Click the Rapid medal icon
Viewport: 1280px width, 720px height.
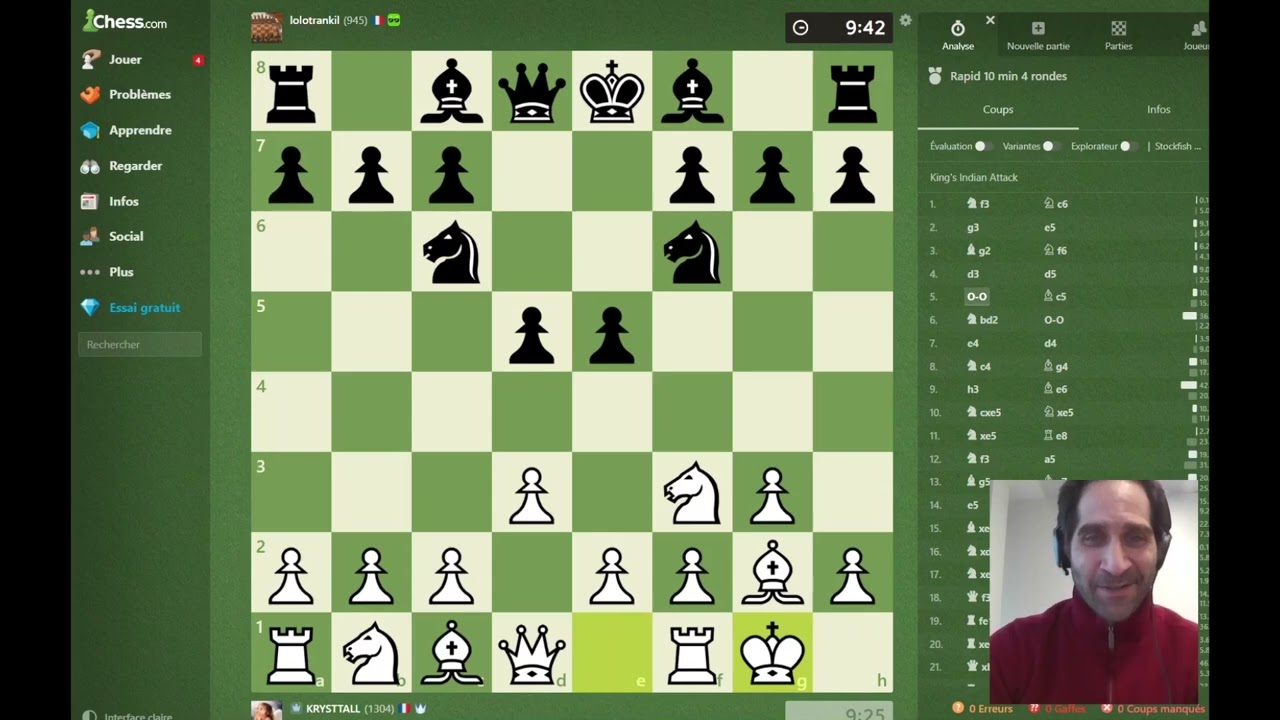point(935,76)
